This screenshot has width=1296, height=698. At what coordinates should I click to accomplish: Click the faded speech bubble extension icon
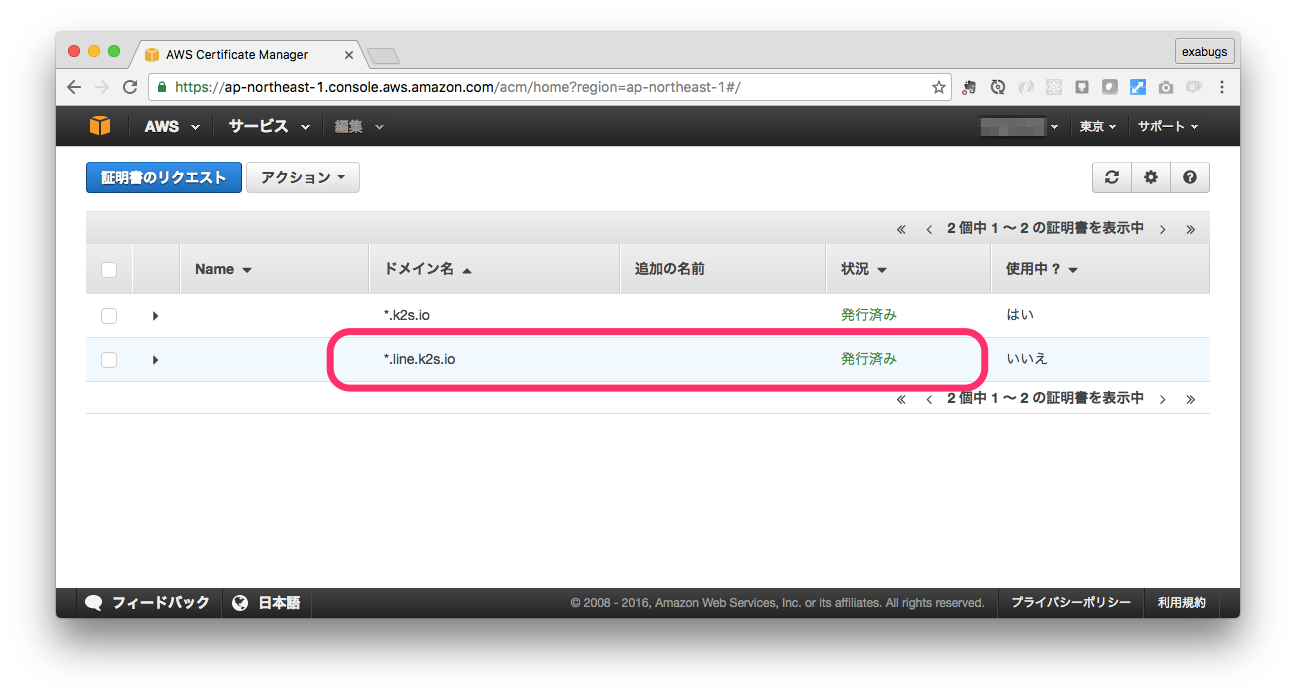(1193, 87)
